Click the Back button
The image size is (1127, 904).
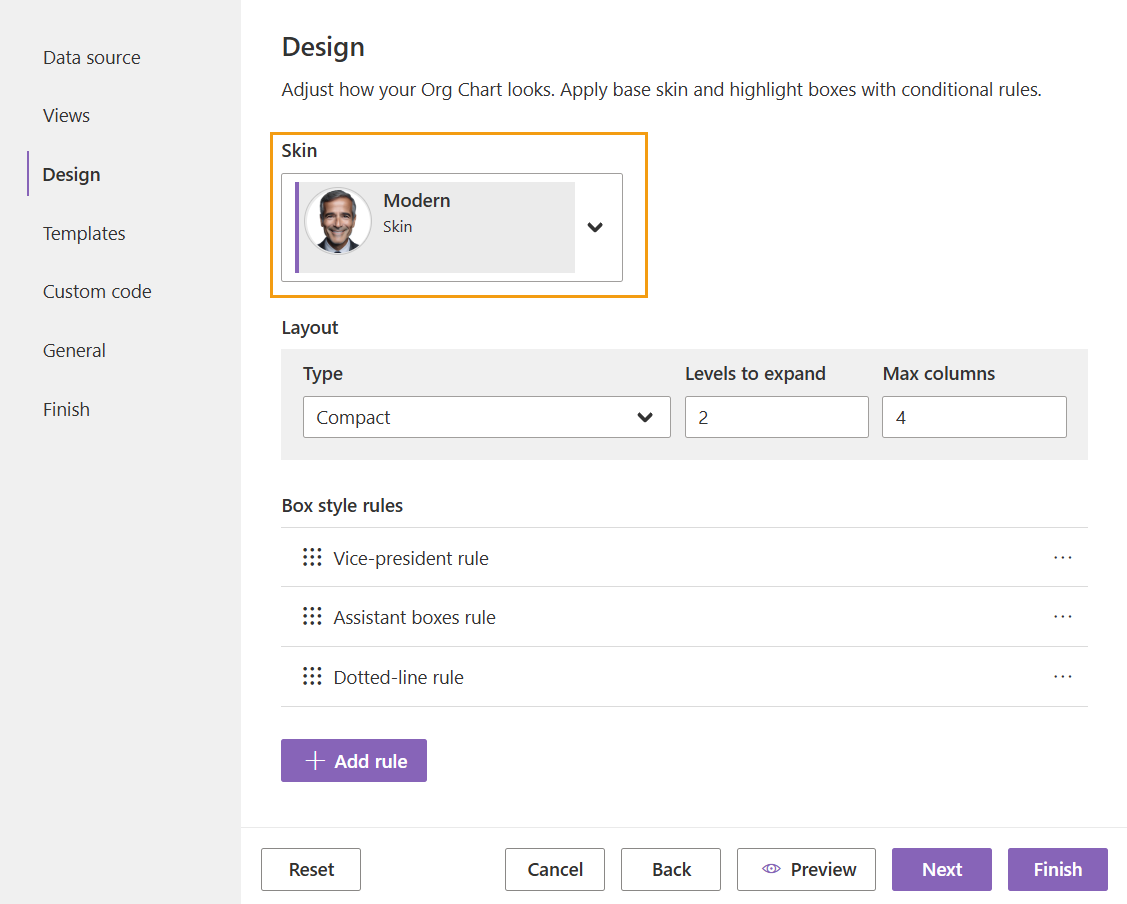click(671, 870)
